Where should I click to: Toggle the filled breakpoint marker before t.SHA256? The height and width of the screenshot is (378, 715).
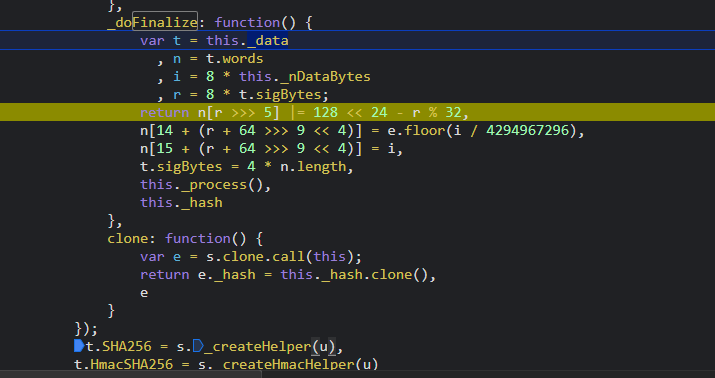[x=79, y=346]
